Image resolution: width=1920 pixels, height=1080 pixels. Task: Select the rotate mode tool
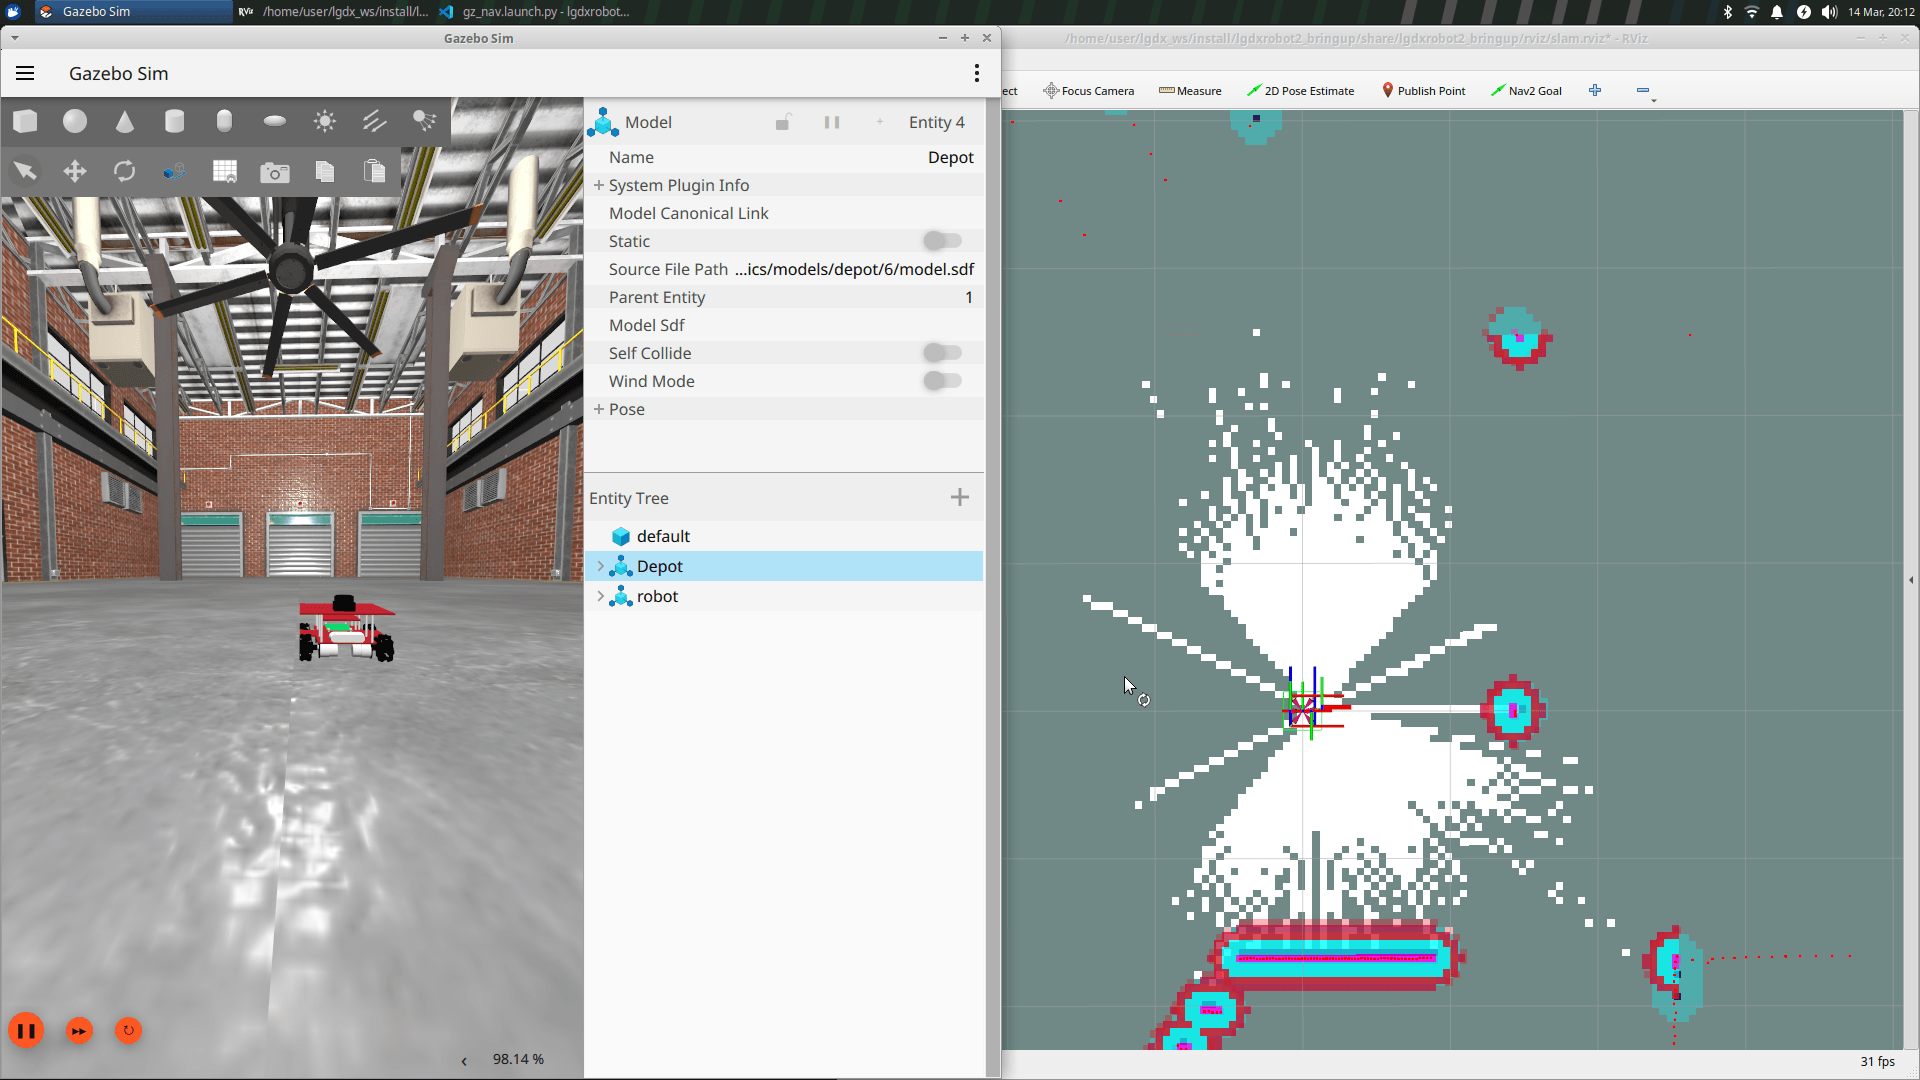coord(124,170)
